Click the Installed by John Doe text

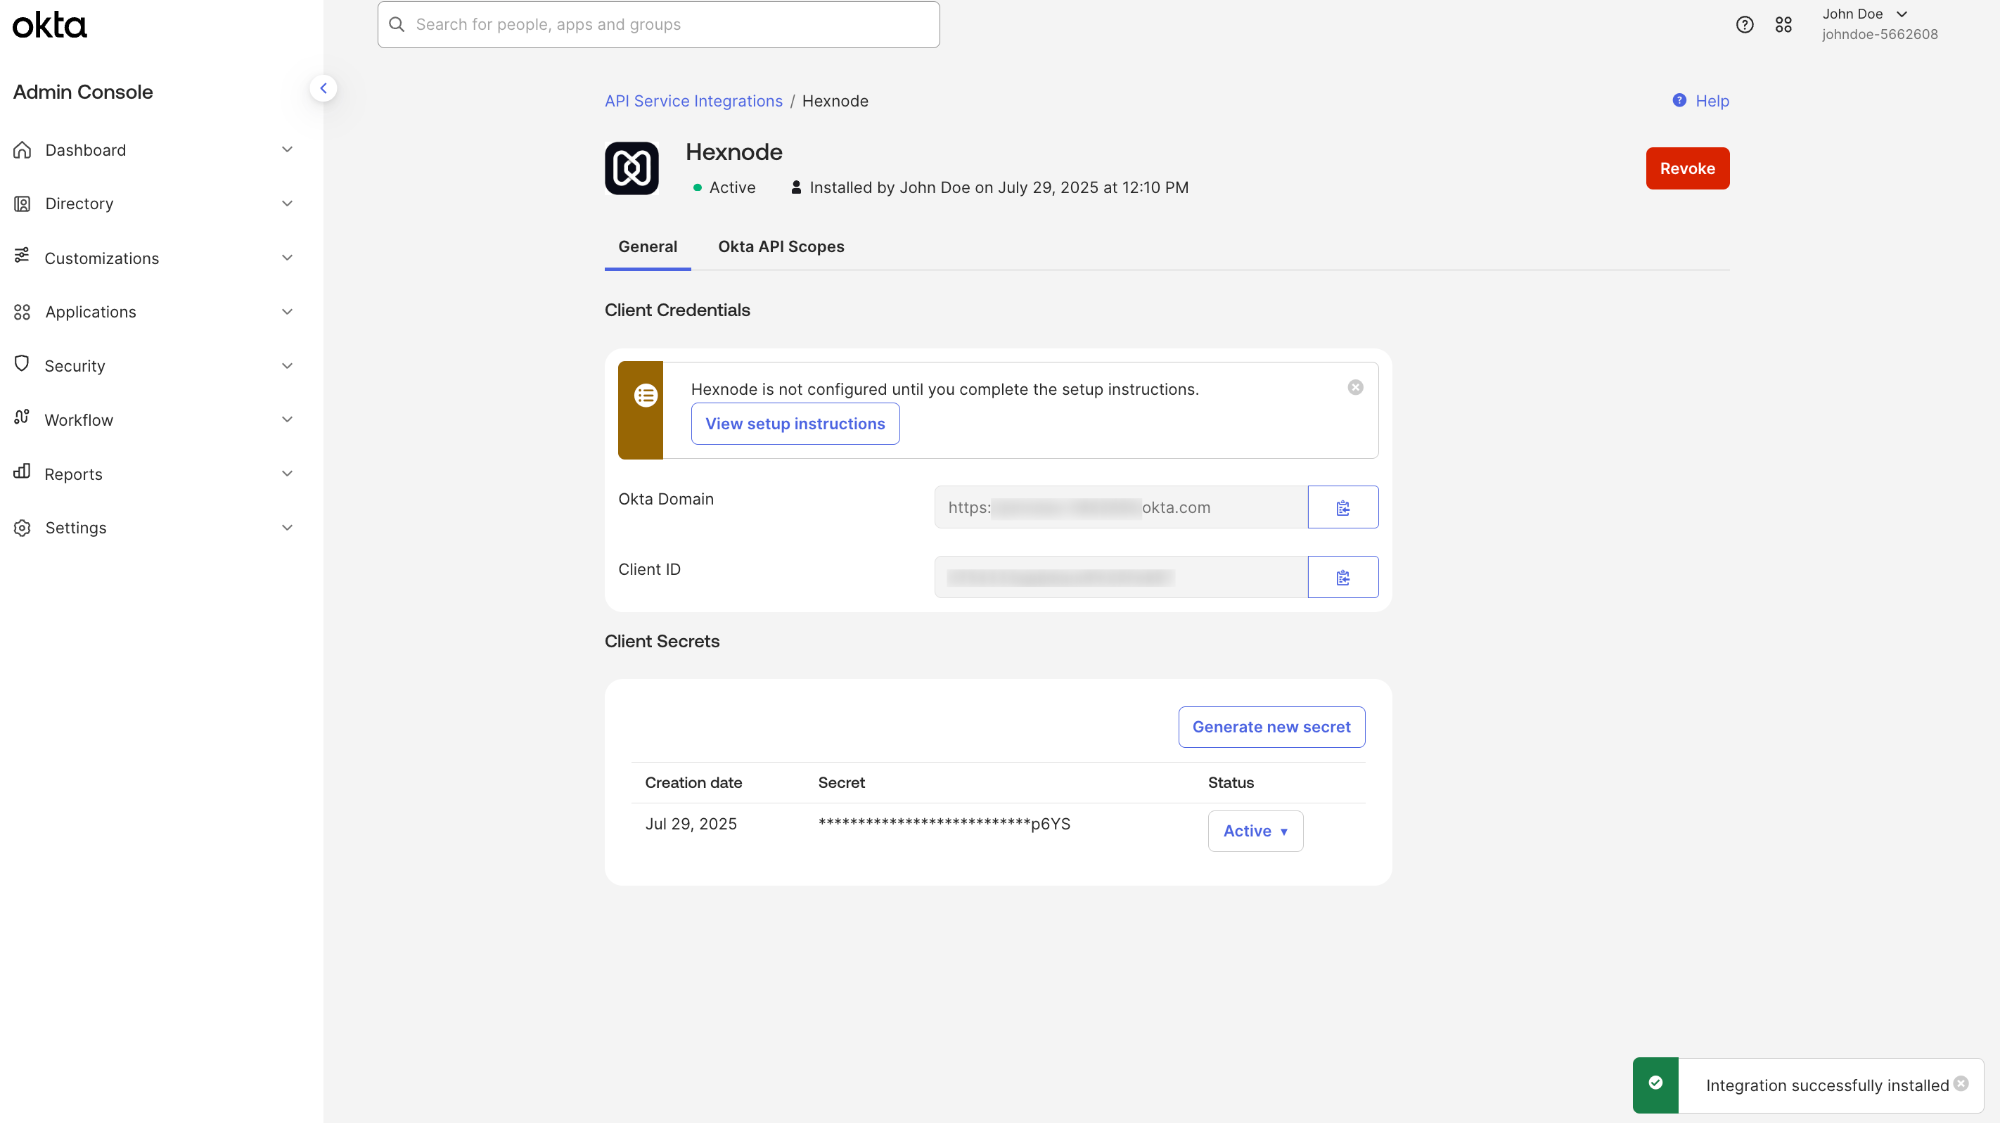tap(999, 188)
